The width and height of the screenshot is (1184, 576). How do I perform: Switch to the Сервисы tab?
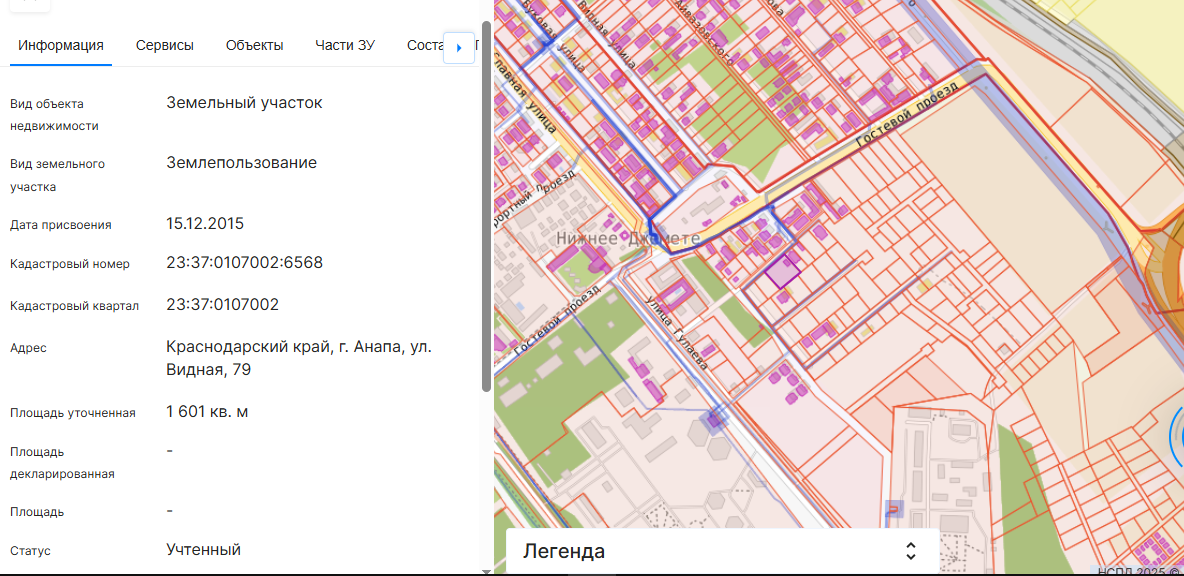point(165,45)
